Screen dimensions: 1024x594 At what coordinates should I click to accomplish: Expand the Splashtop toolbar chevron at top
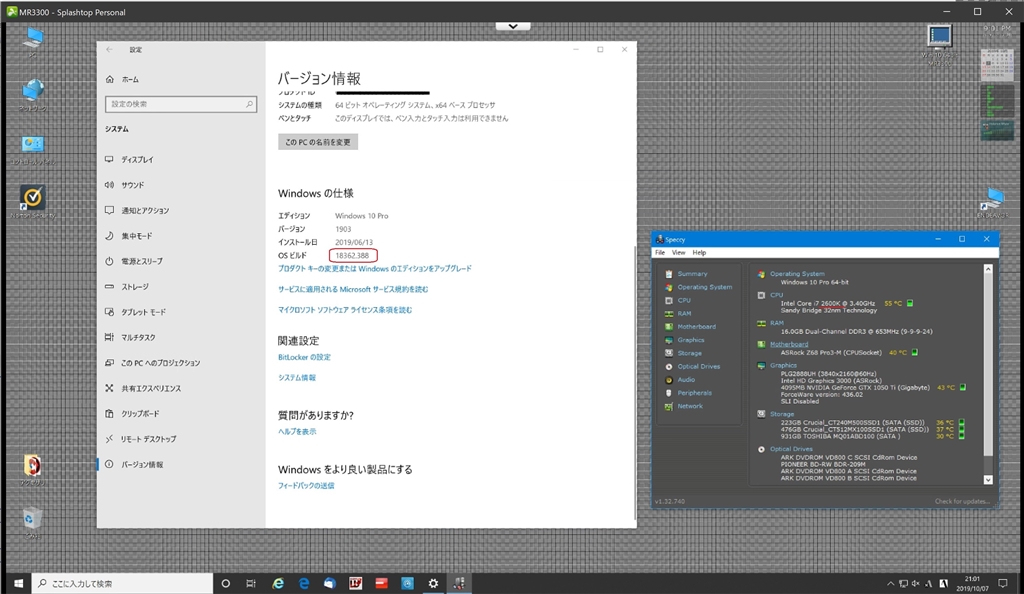(513, 26)
